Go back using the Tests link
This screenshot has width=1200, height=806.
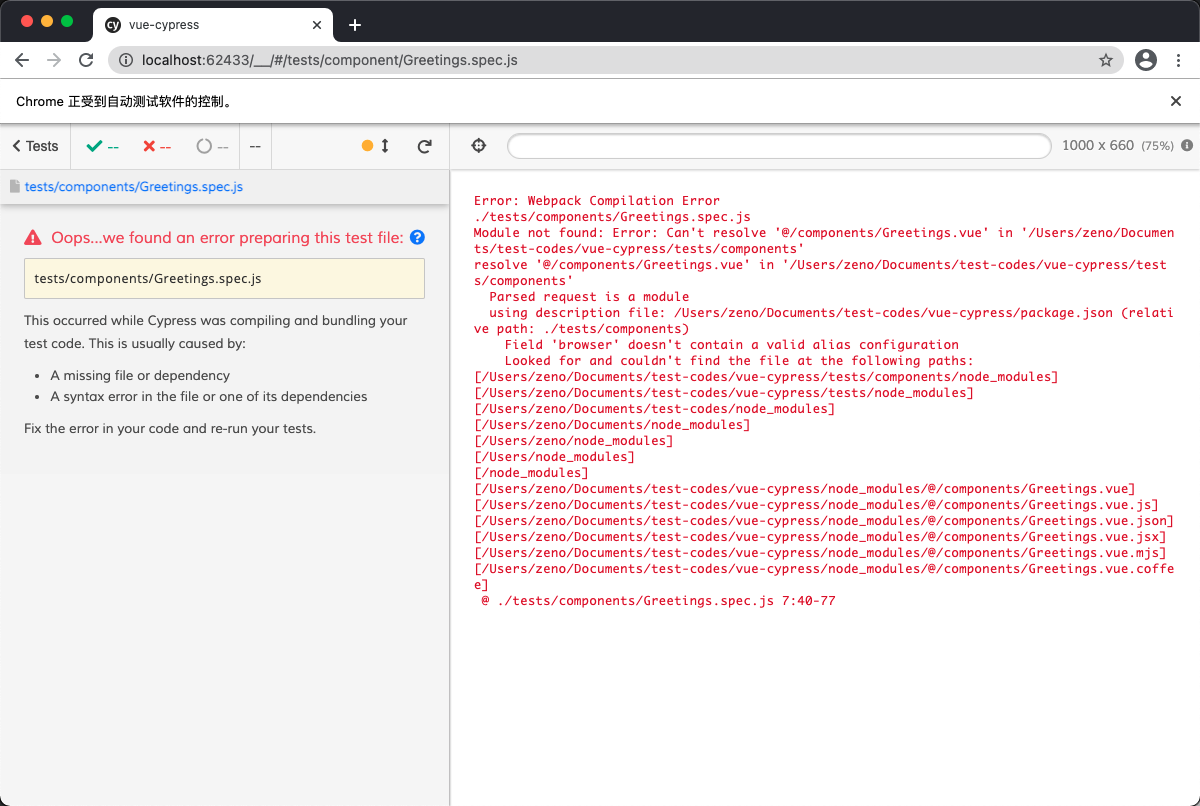click(x=33, y=145)
